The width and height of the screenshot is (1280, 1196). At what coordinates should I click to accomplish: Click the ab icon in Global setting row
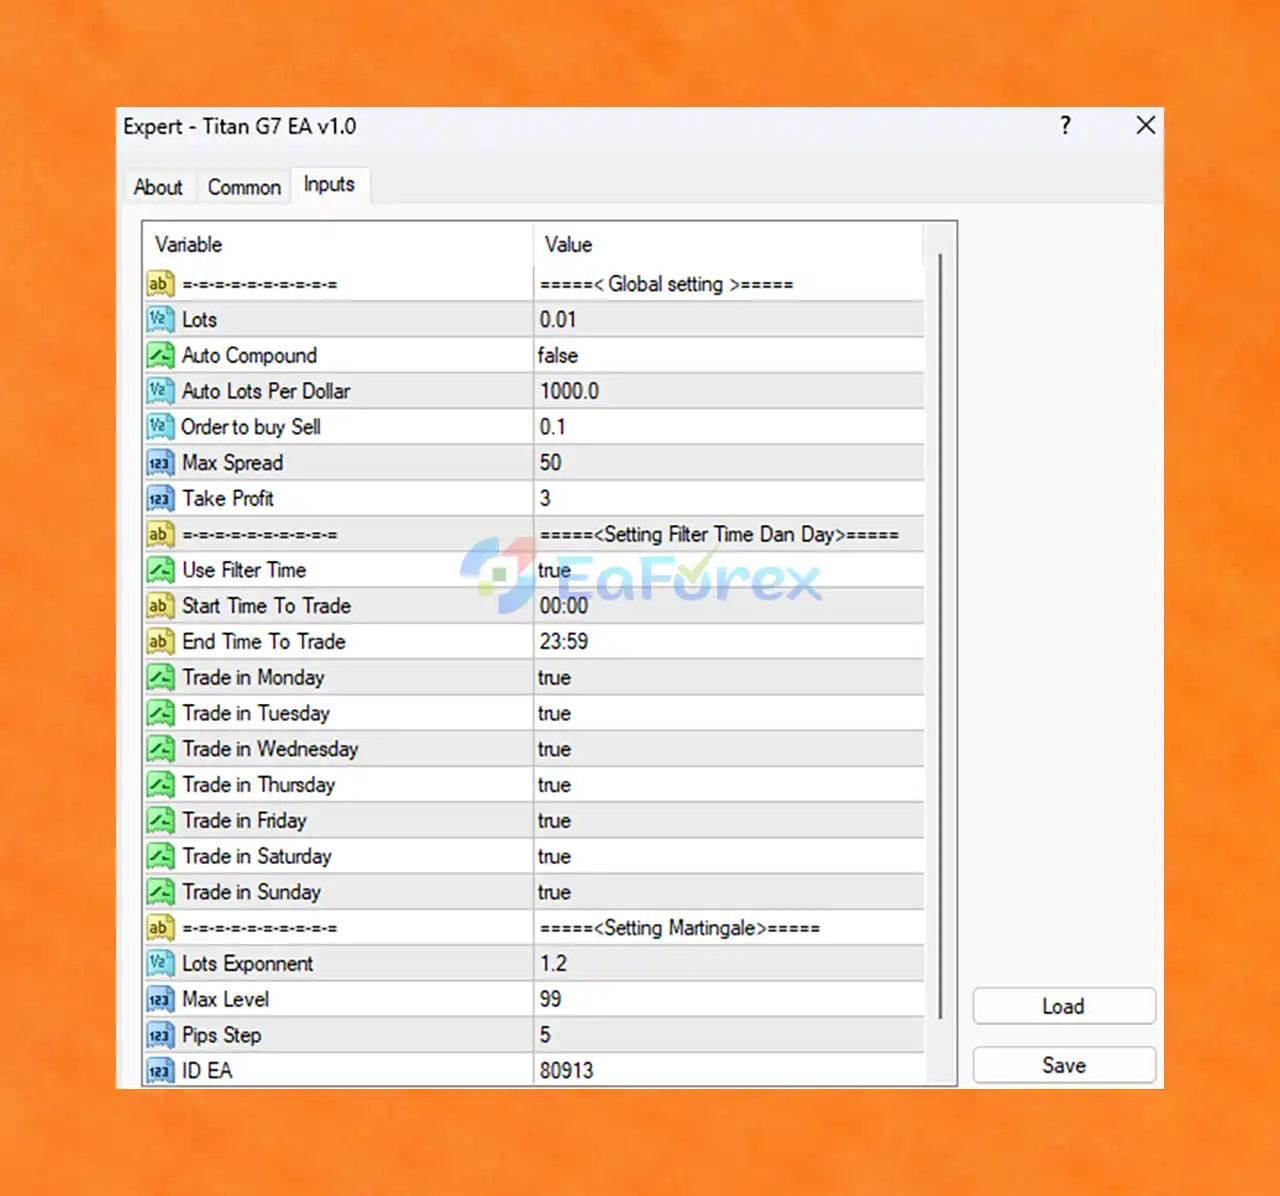[x=160, y=284]
